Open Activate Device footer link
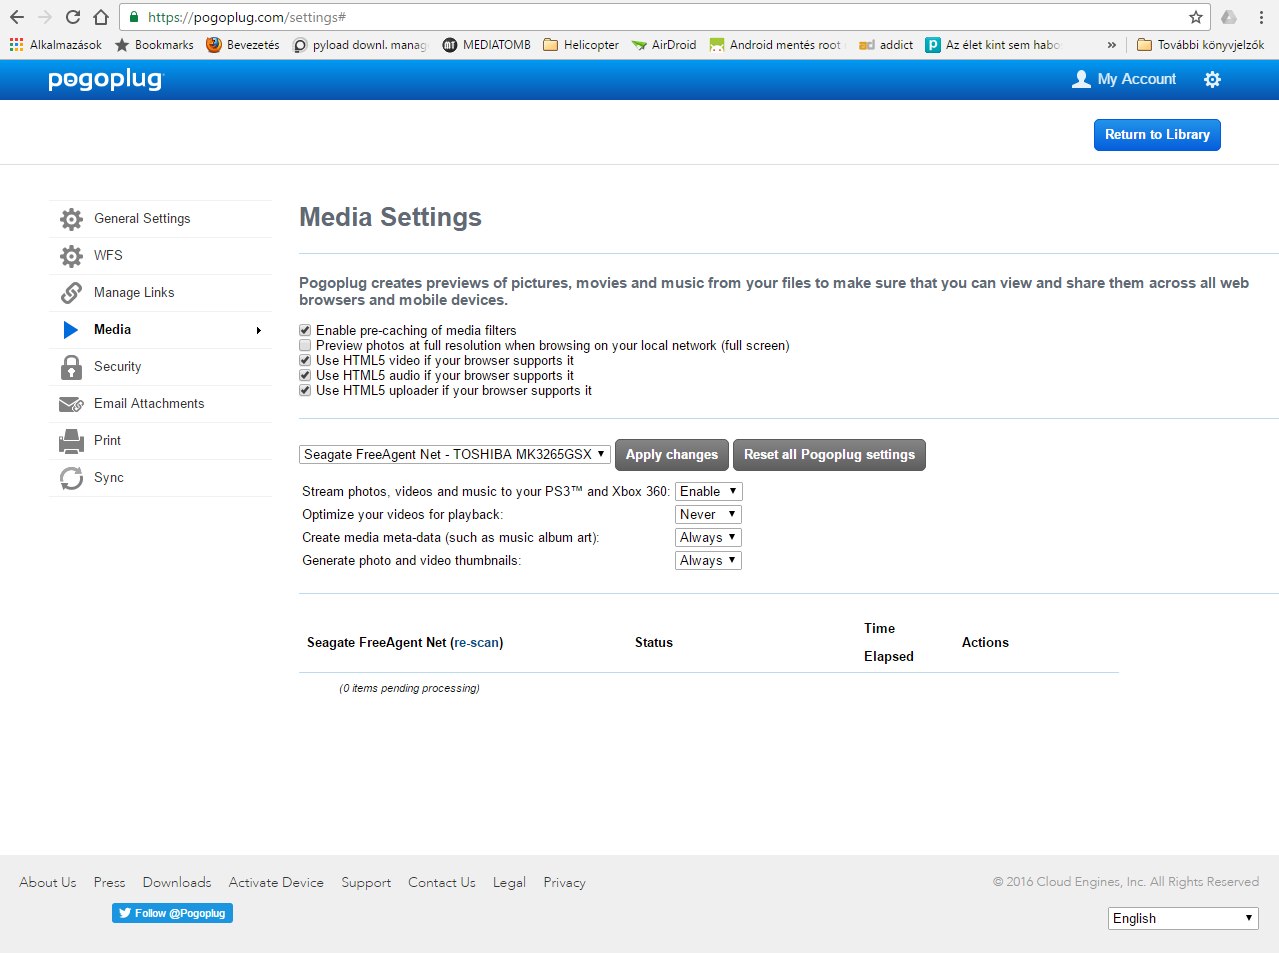Image resolution: width=1279 pixels, height=953 pixels. click(276, 882)
